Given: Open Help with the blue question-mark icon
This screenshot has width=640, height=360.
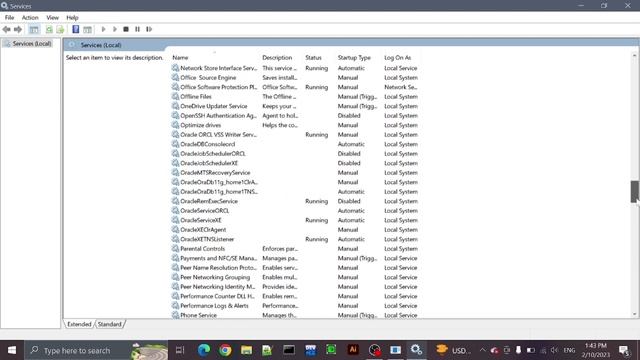Looking at the screenshot, I should click(x=76, y=29).
